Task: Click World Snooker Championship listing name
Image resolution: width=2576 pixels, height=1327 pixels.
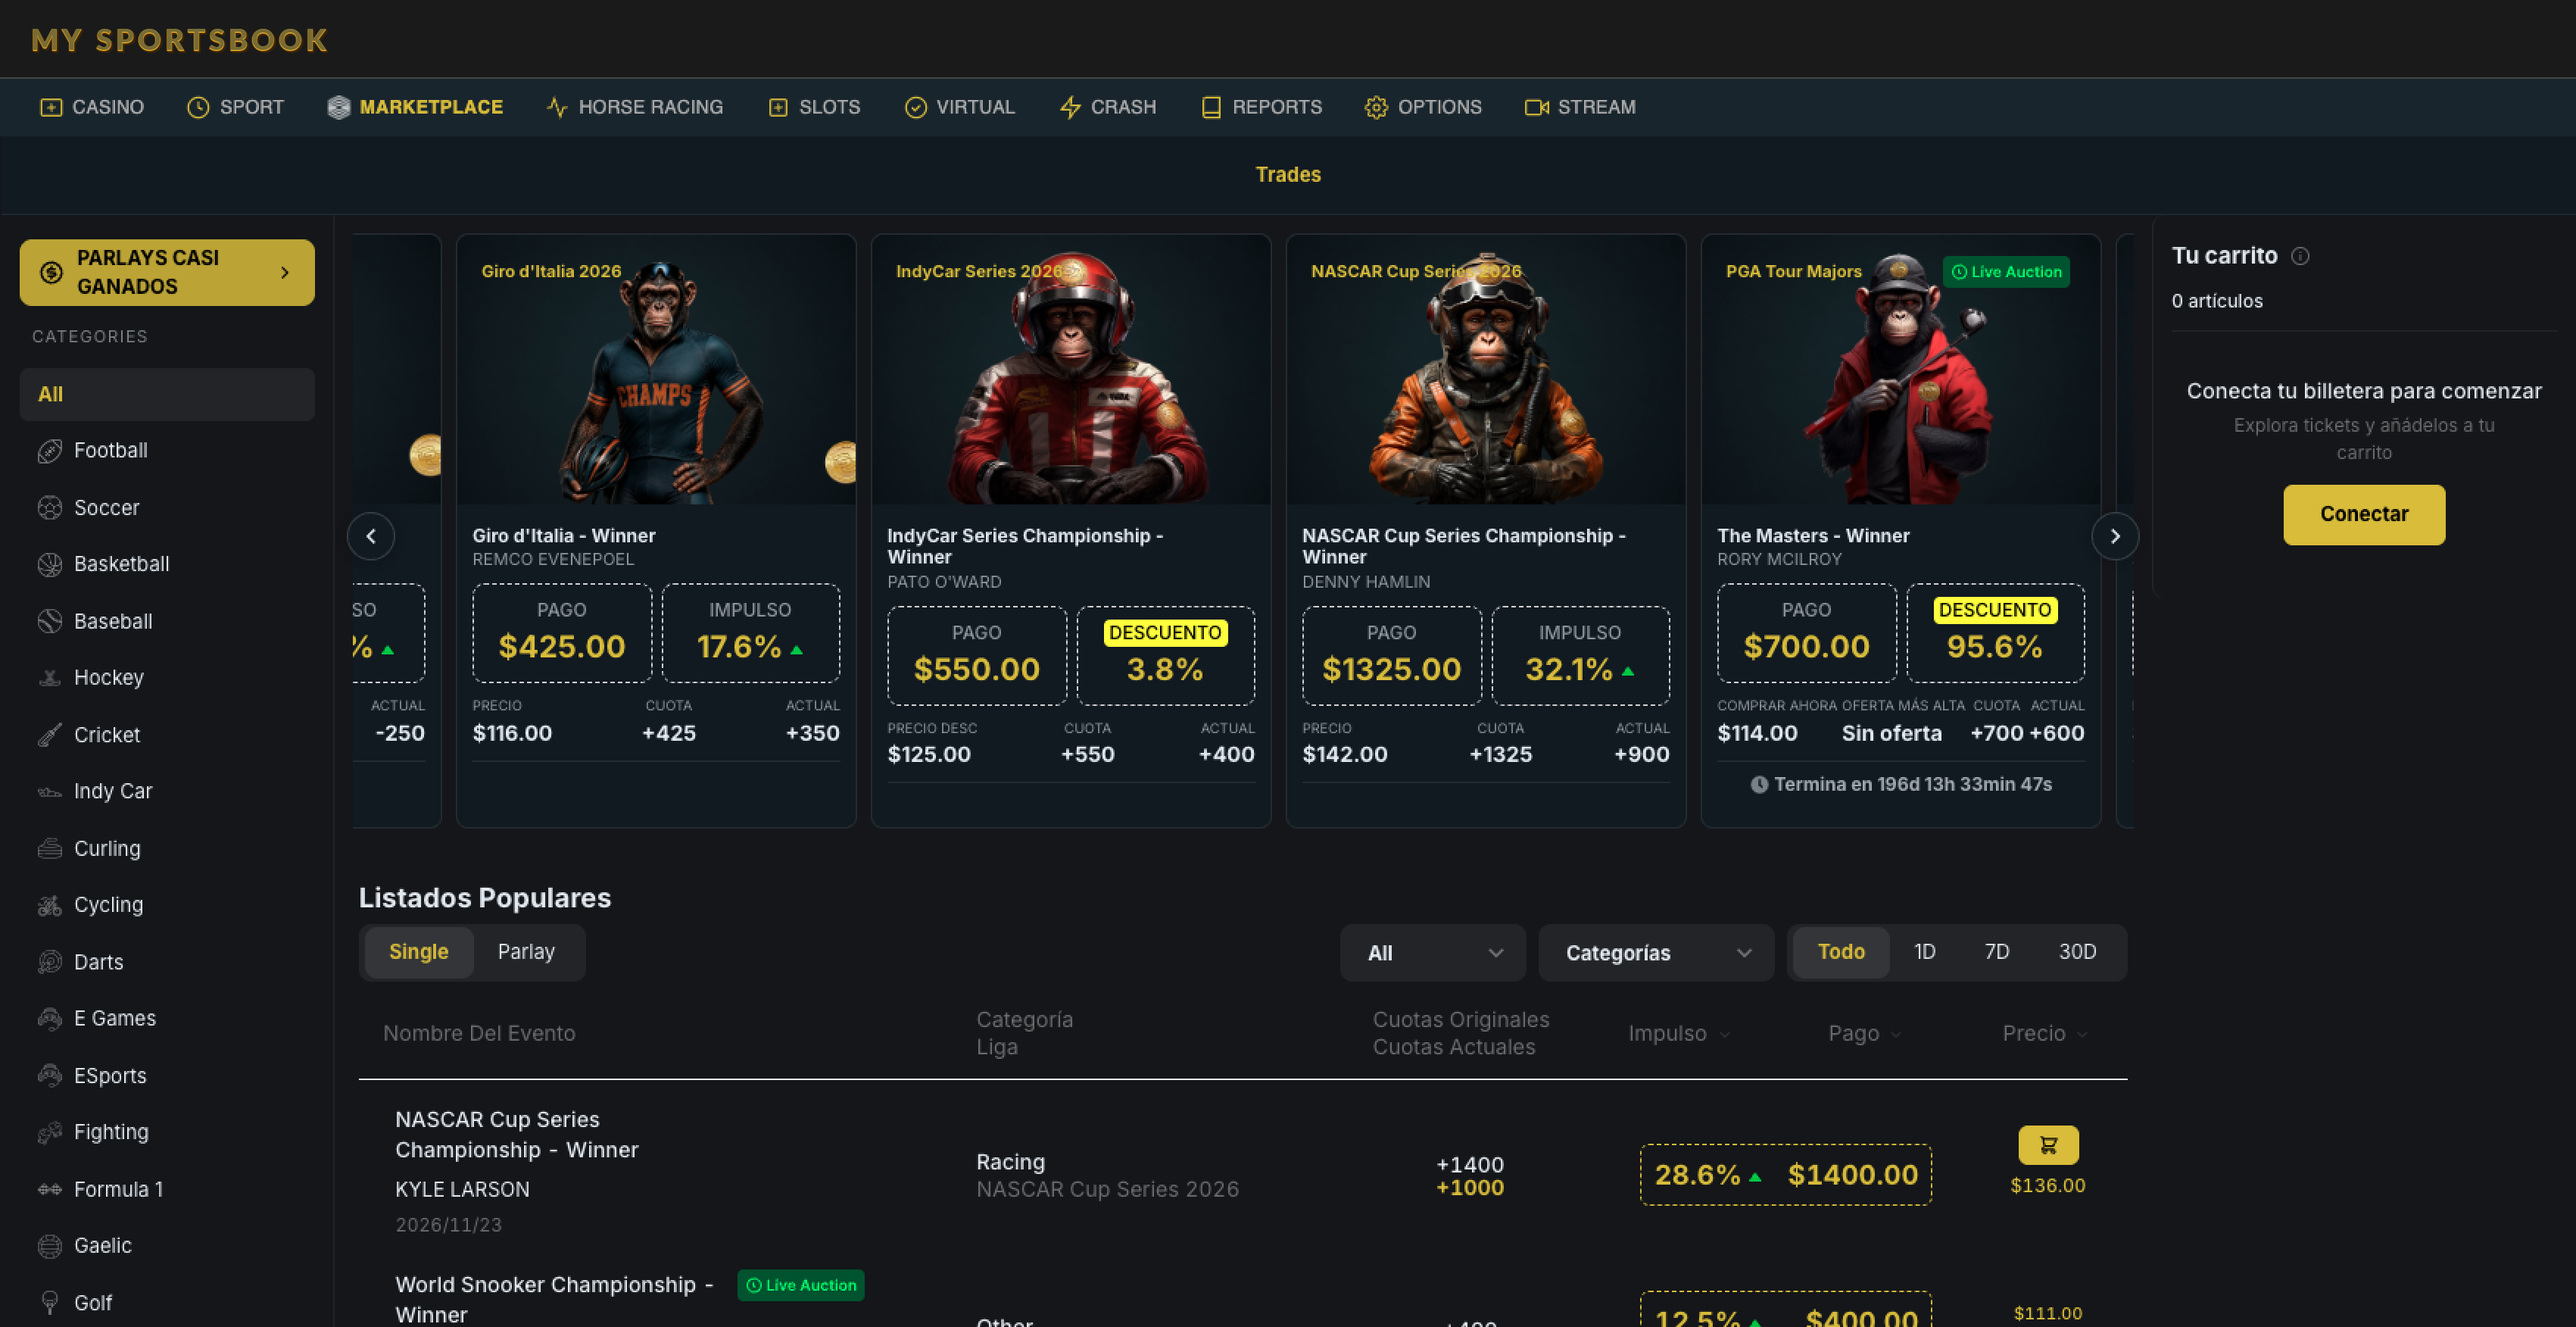Action: pos(554,1299)
